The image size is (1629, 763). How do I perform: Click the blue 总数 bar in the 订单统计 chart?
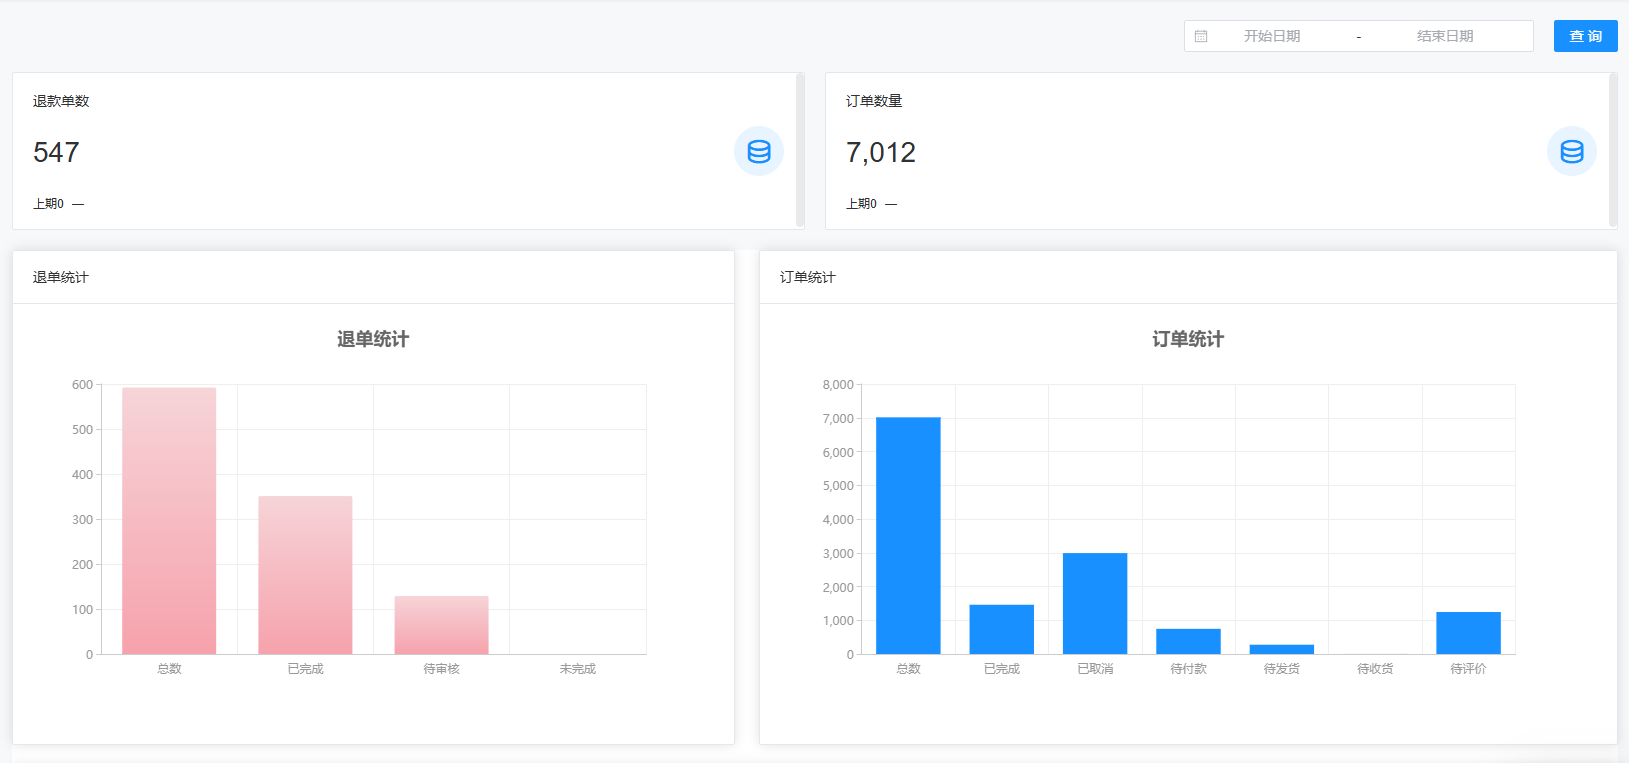click(x=908, y=536)
